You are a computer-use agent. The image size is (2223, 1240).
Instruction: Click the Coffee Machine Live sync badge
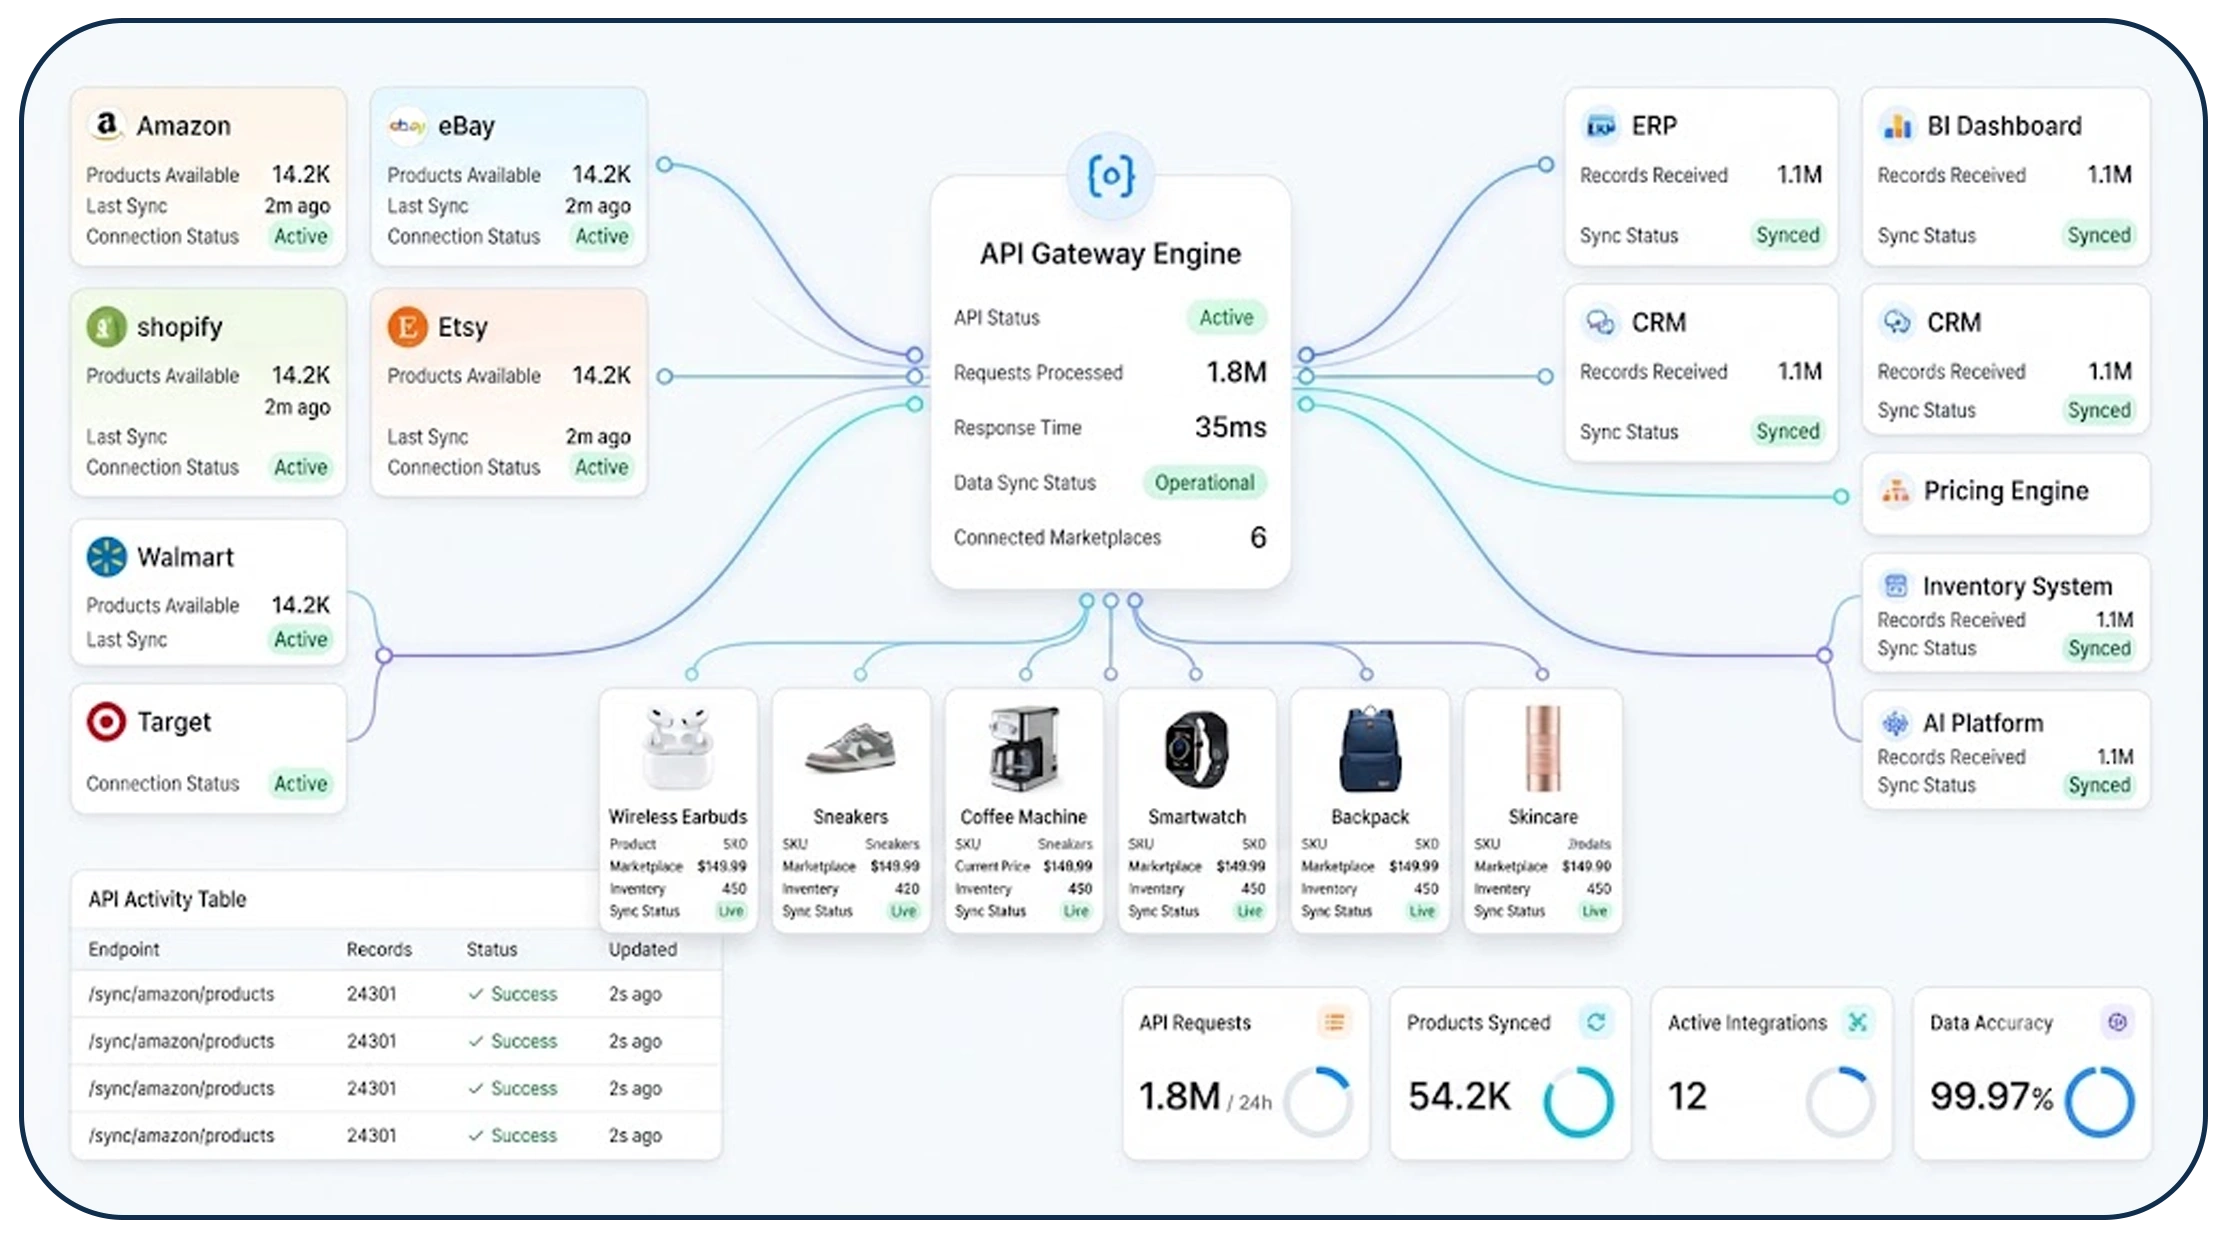[x=1076, y=911]
